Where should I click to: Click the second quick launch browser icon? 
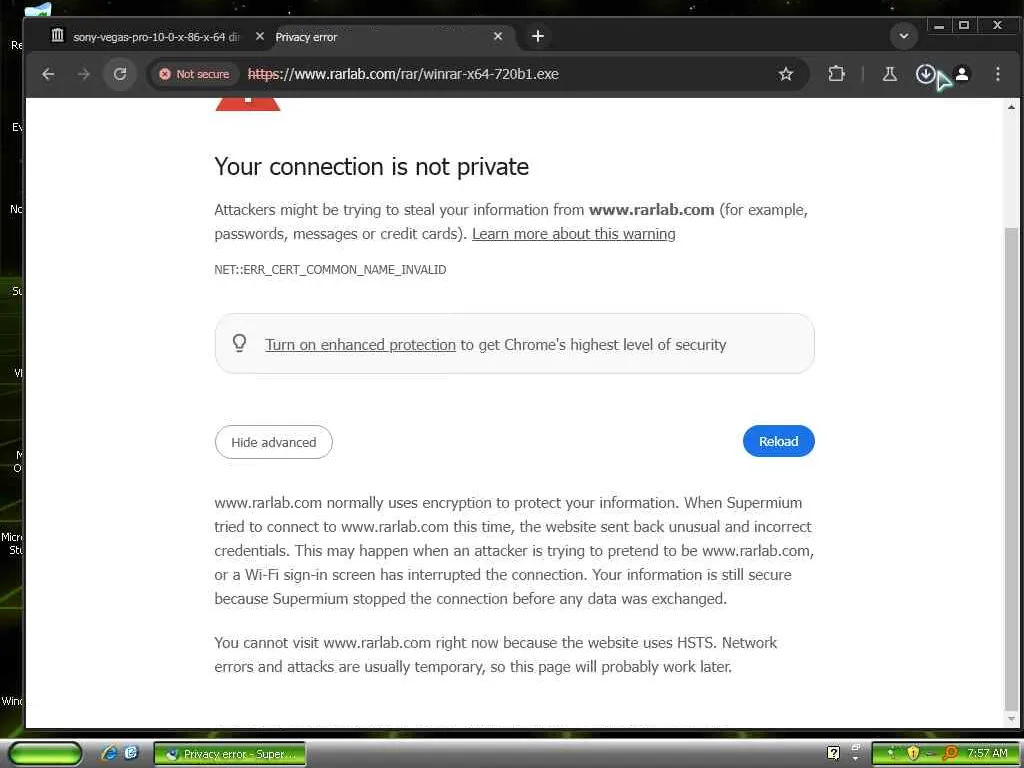pyautogui.click(x=131, y=753)
